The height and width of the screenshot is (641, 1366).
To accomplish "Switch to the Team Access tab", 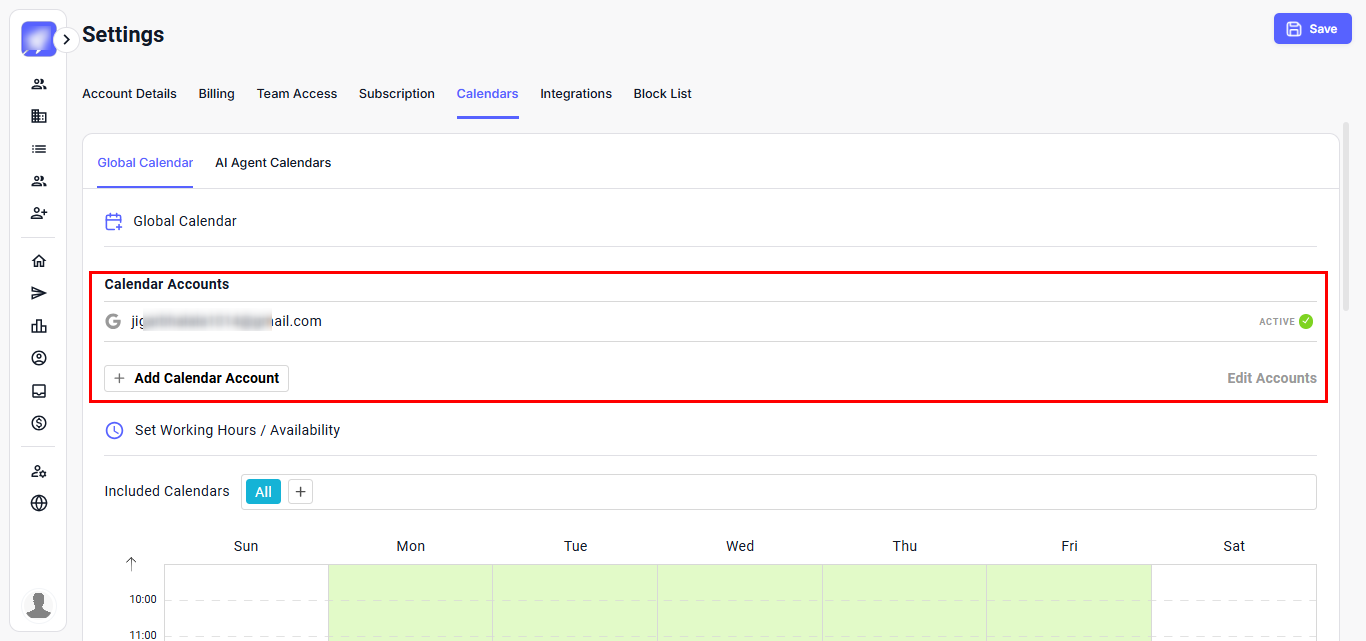I will point(297,94).
